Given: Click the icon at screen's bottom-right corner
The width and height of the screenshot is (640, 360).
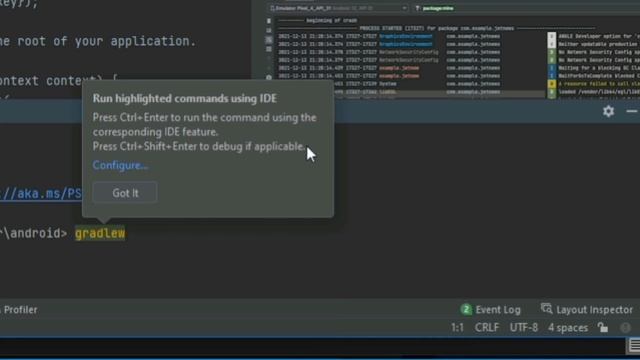Looking at the screenshot, I should (633, 346).
